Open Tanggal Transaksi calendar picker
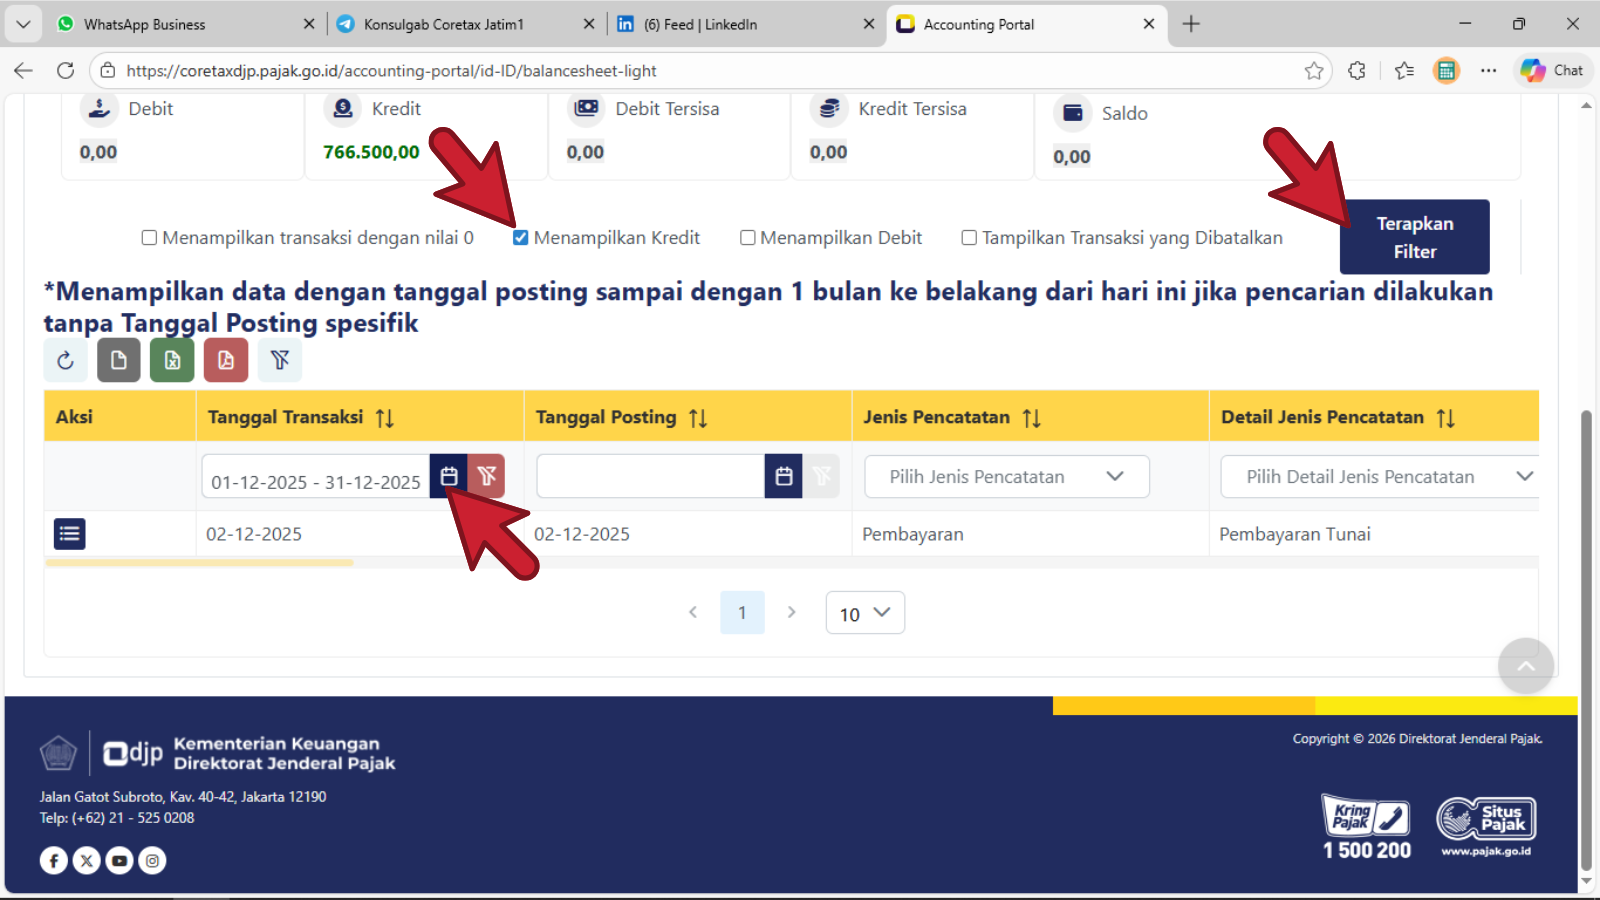 [449, 477]
